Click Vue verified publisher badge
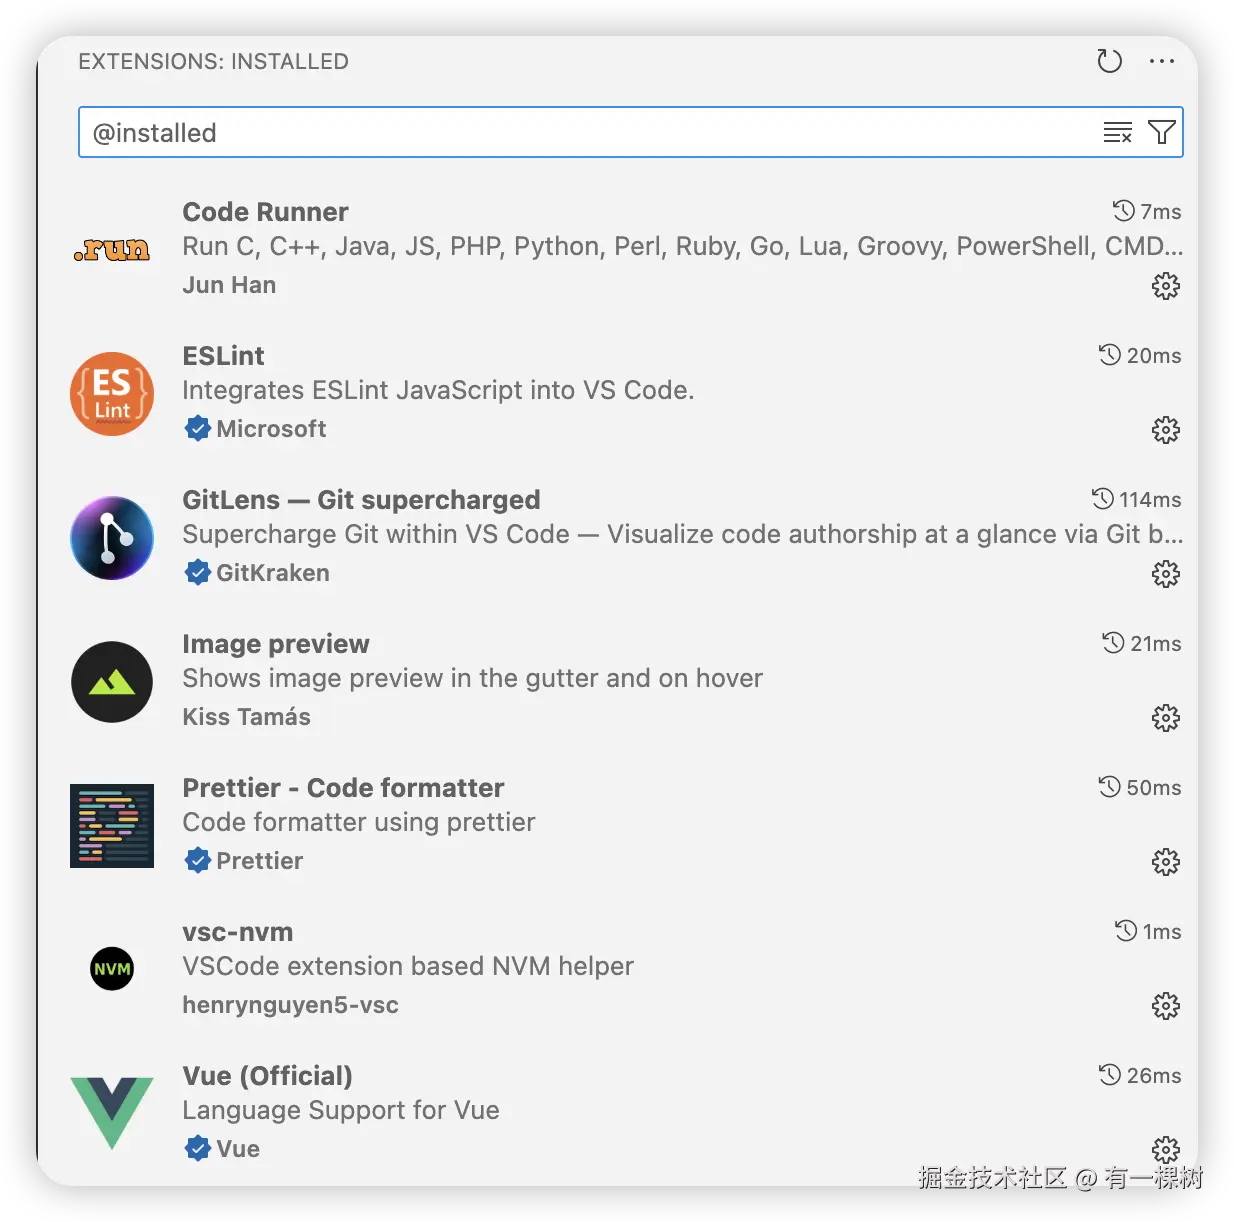The height and width of the screenshot is (1222, 1234). pos(198,1149)
